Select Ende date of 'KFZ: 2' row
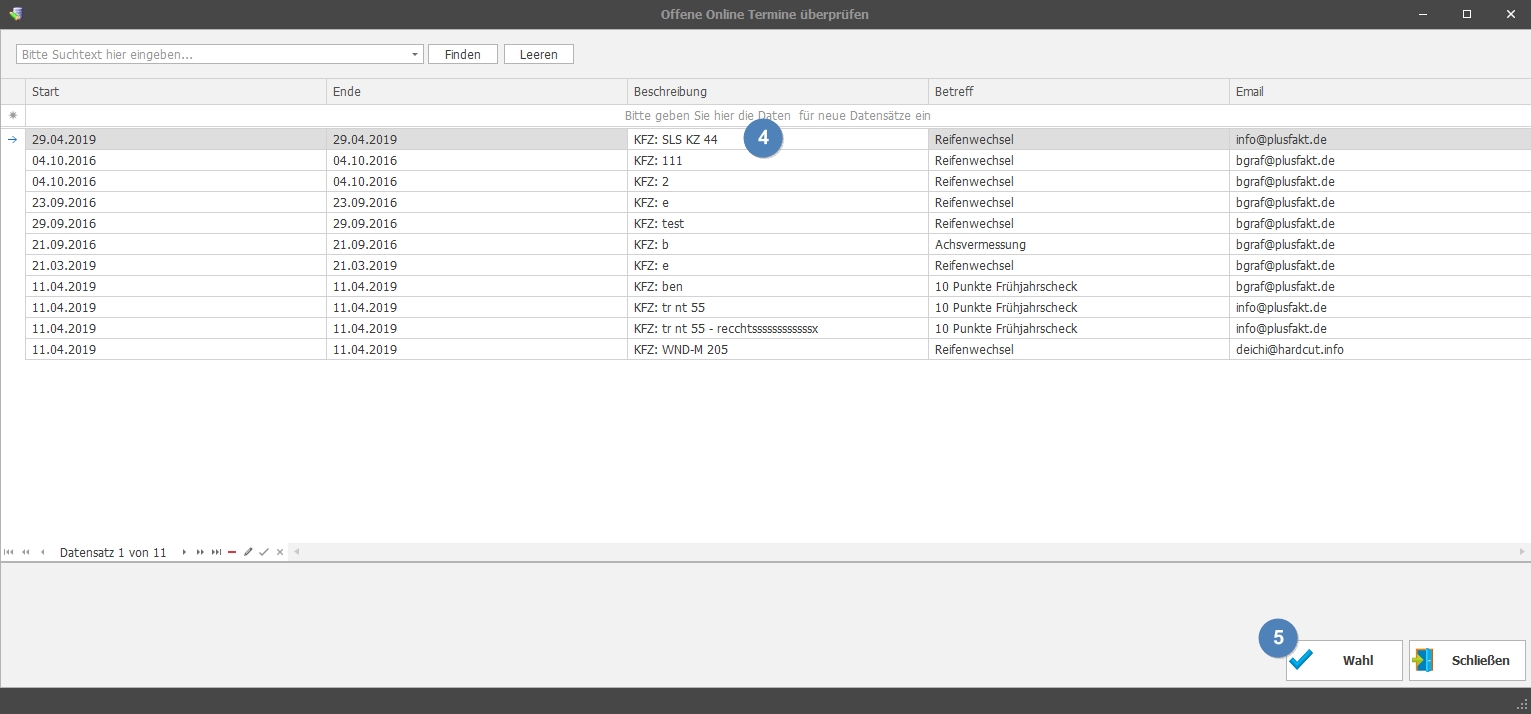The height and width of the screenshot is (714, 1531). click(477, 182)
